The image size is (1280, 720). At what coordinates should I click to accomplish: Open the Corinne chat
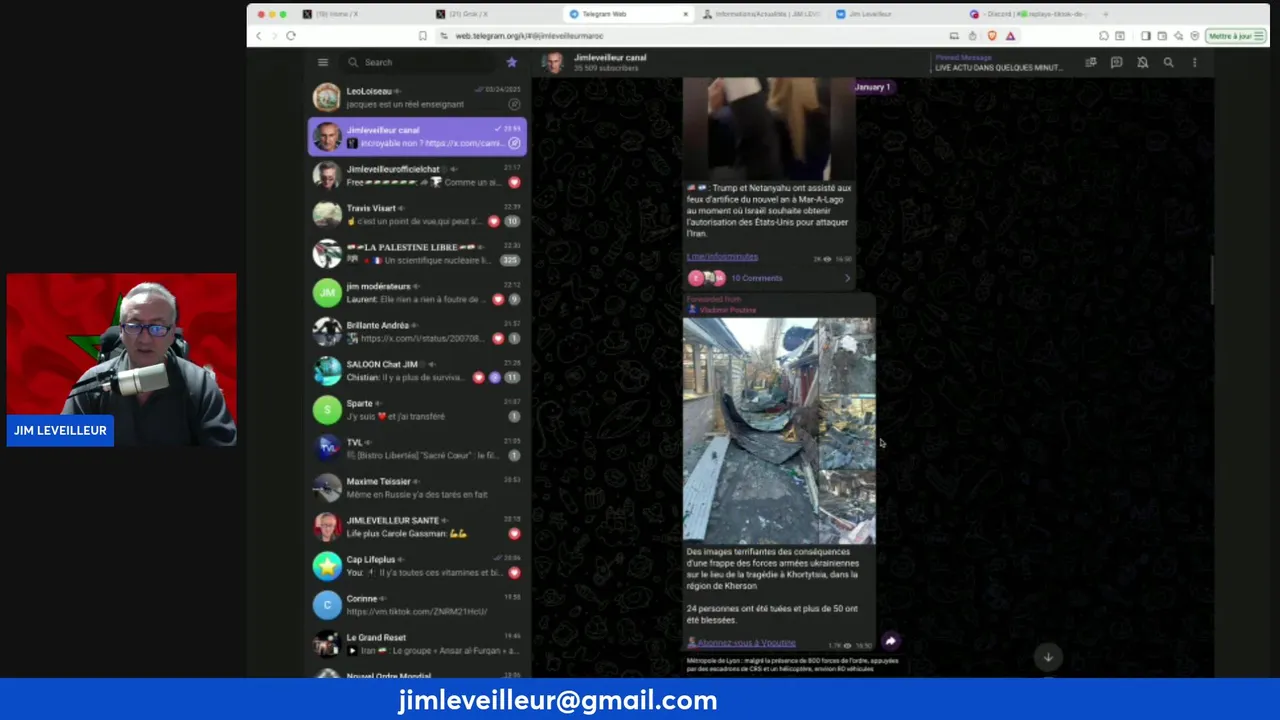point(417,604)
